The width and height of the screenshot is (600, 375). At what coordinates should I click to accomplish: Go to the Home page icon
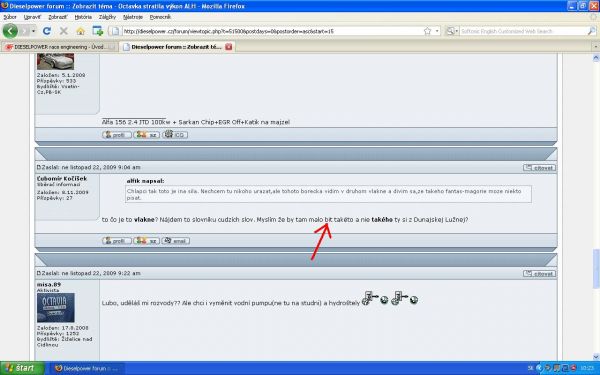pyautogui.click(x=80, y=31)
